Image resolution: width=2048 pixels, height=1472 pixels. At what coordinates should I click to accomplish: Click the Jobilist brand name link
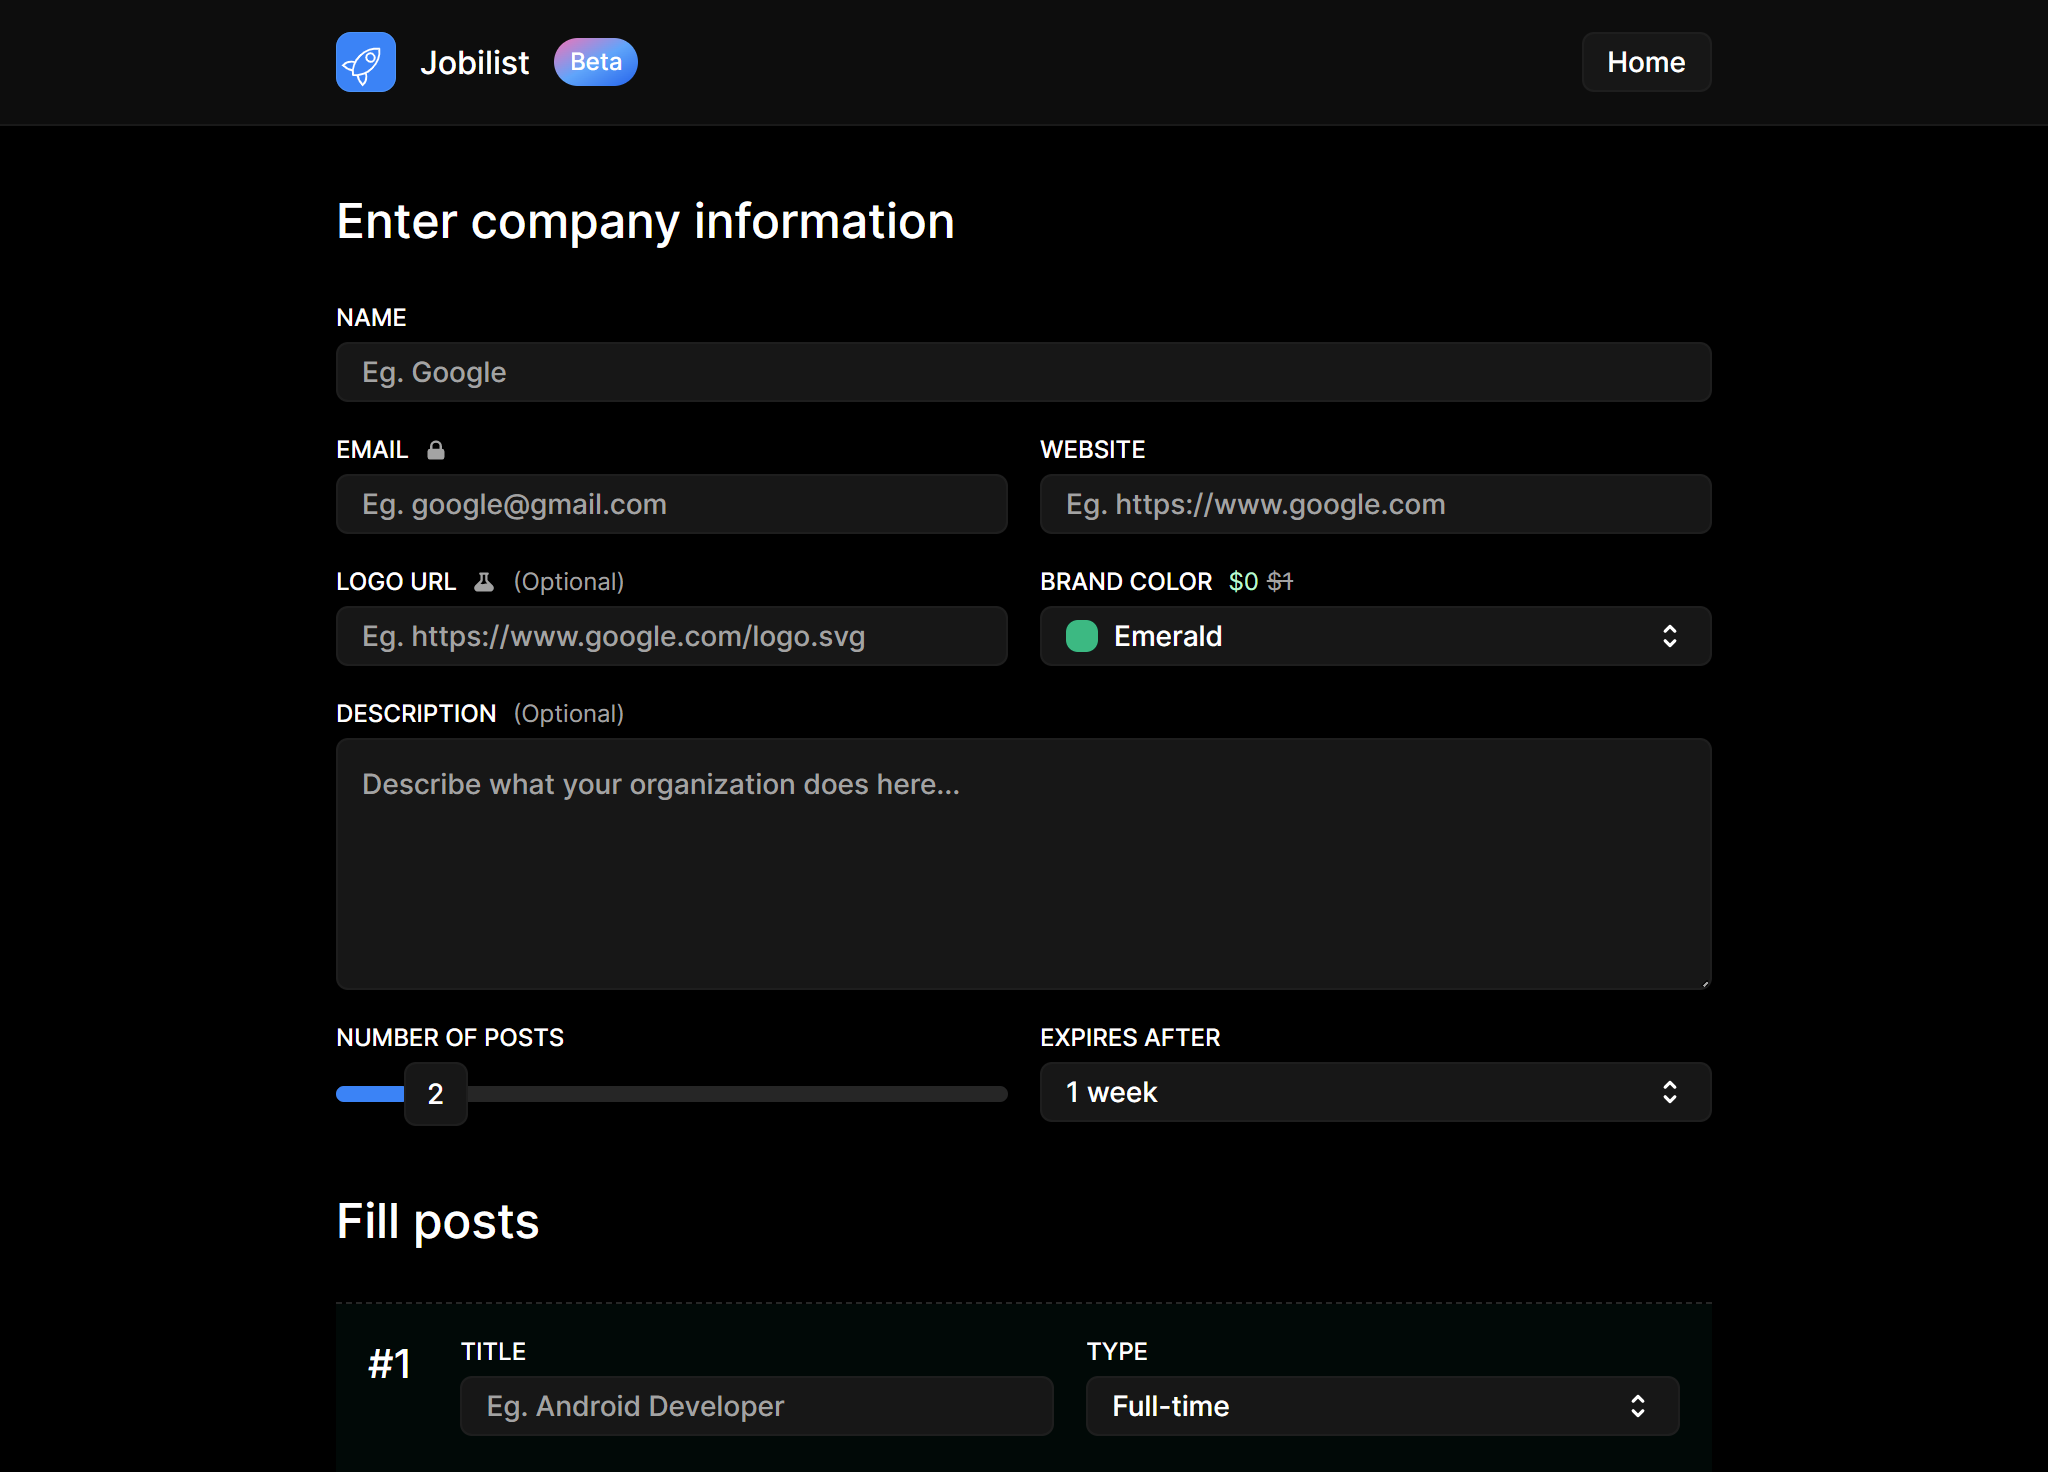(x=474, y=62)
